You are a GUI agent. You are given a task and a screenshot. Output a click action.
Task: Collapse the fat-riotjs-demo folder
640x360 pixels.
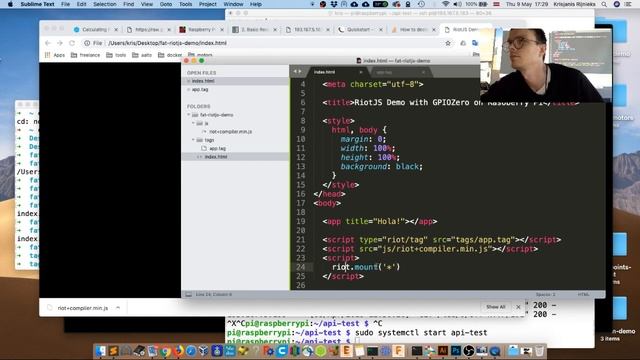tap(189, 115)
